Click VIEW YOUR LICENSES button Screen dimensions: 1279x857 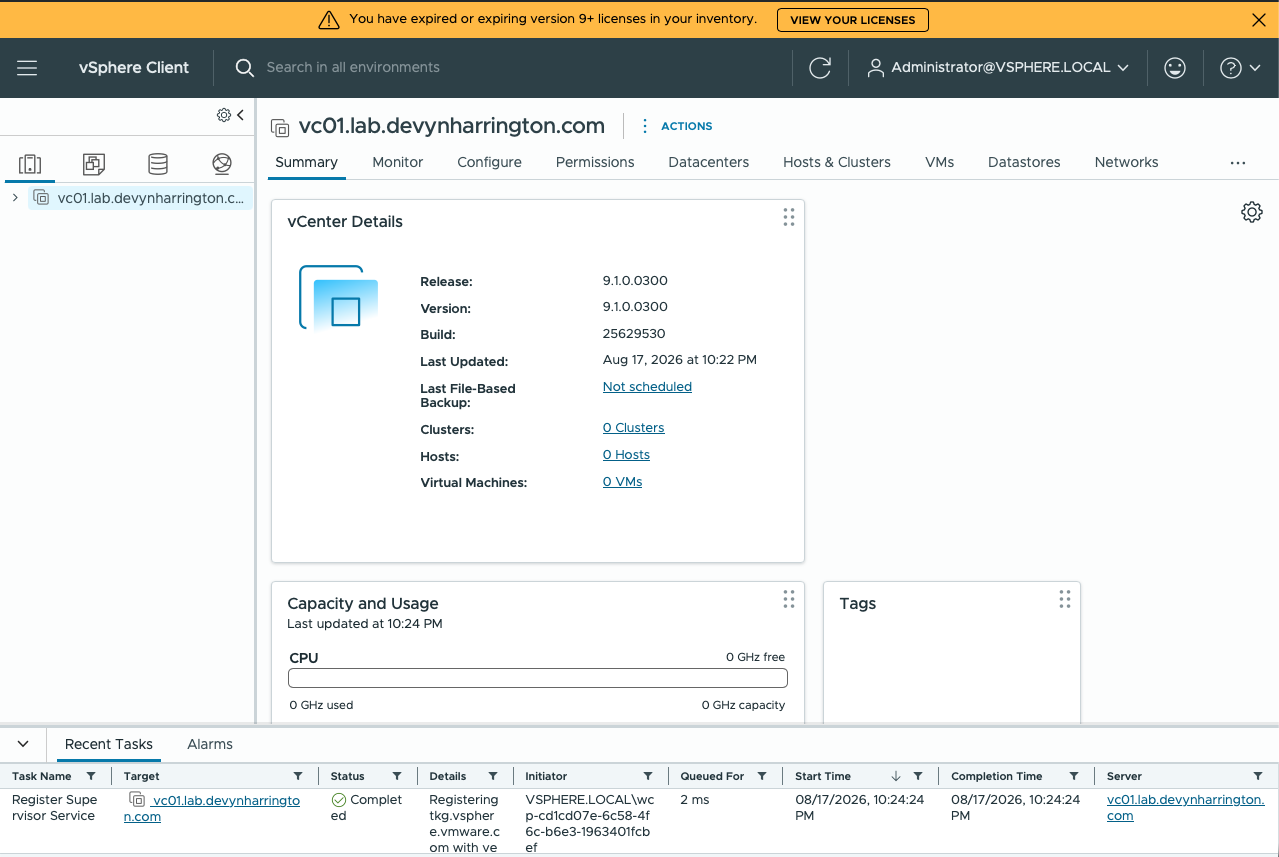pos(852,20)
